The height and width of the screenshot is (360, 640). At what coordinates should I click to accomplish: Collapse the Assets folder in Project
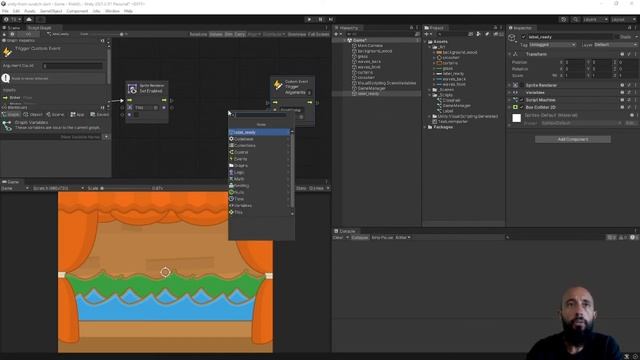coord(426,42)
